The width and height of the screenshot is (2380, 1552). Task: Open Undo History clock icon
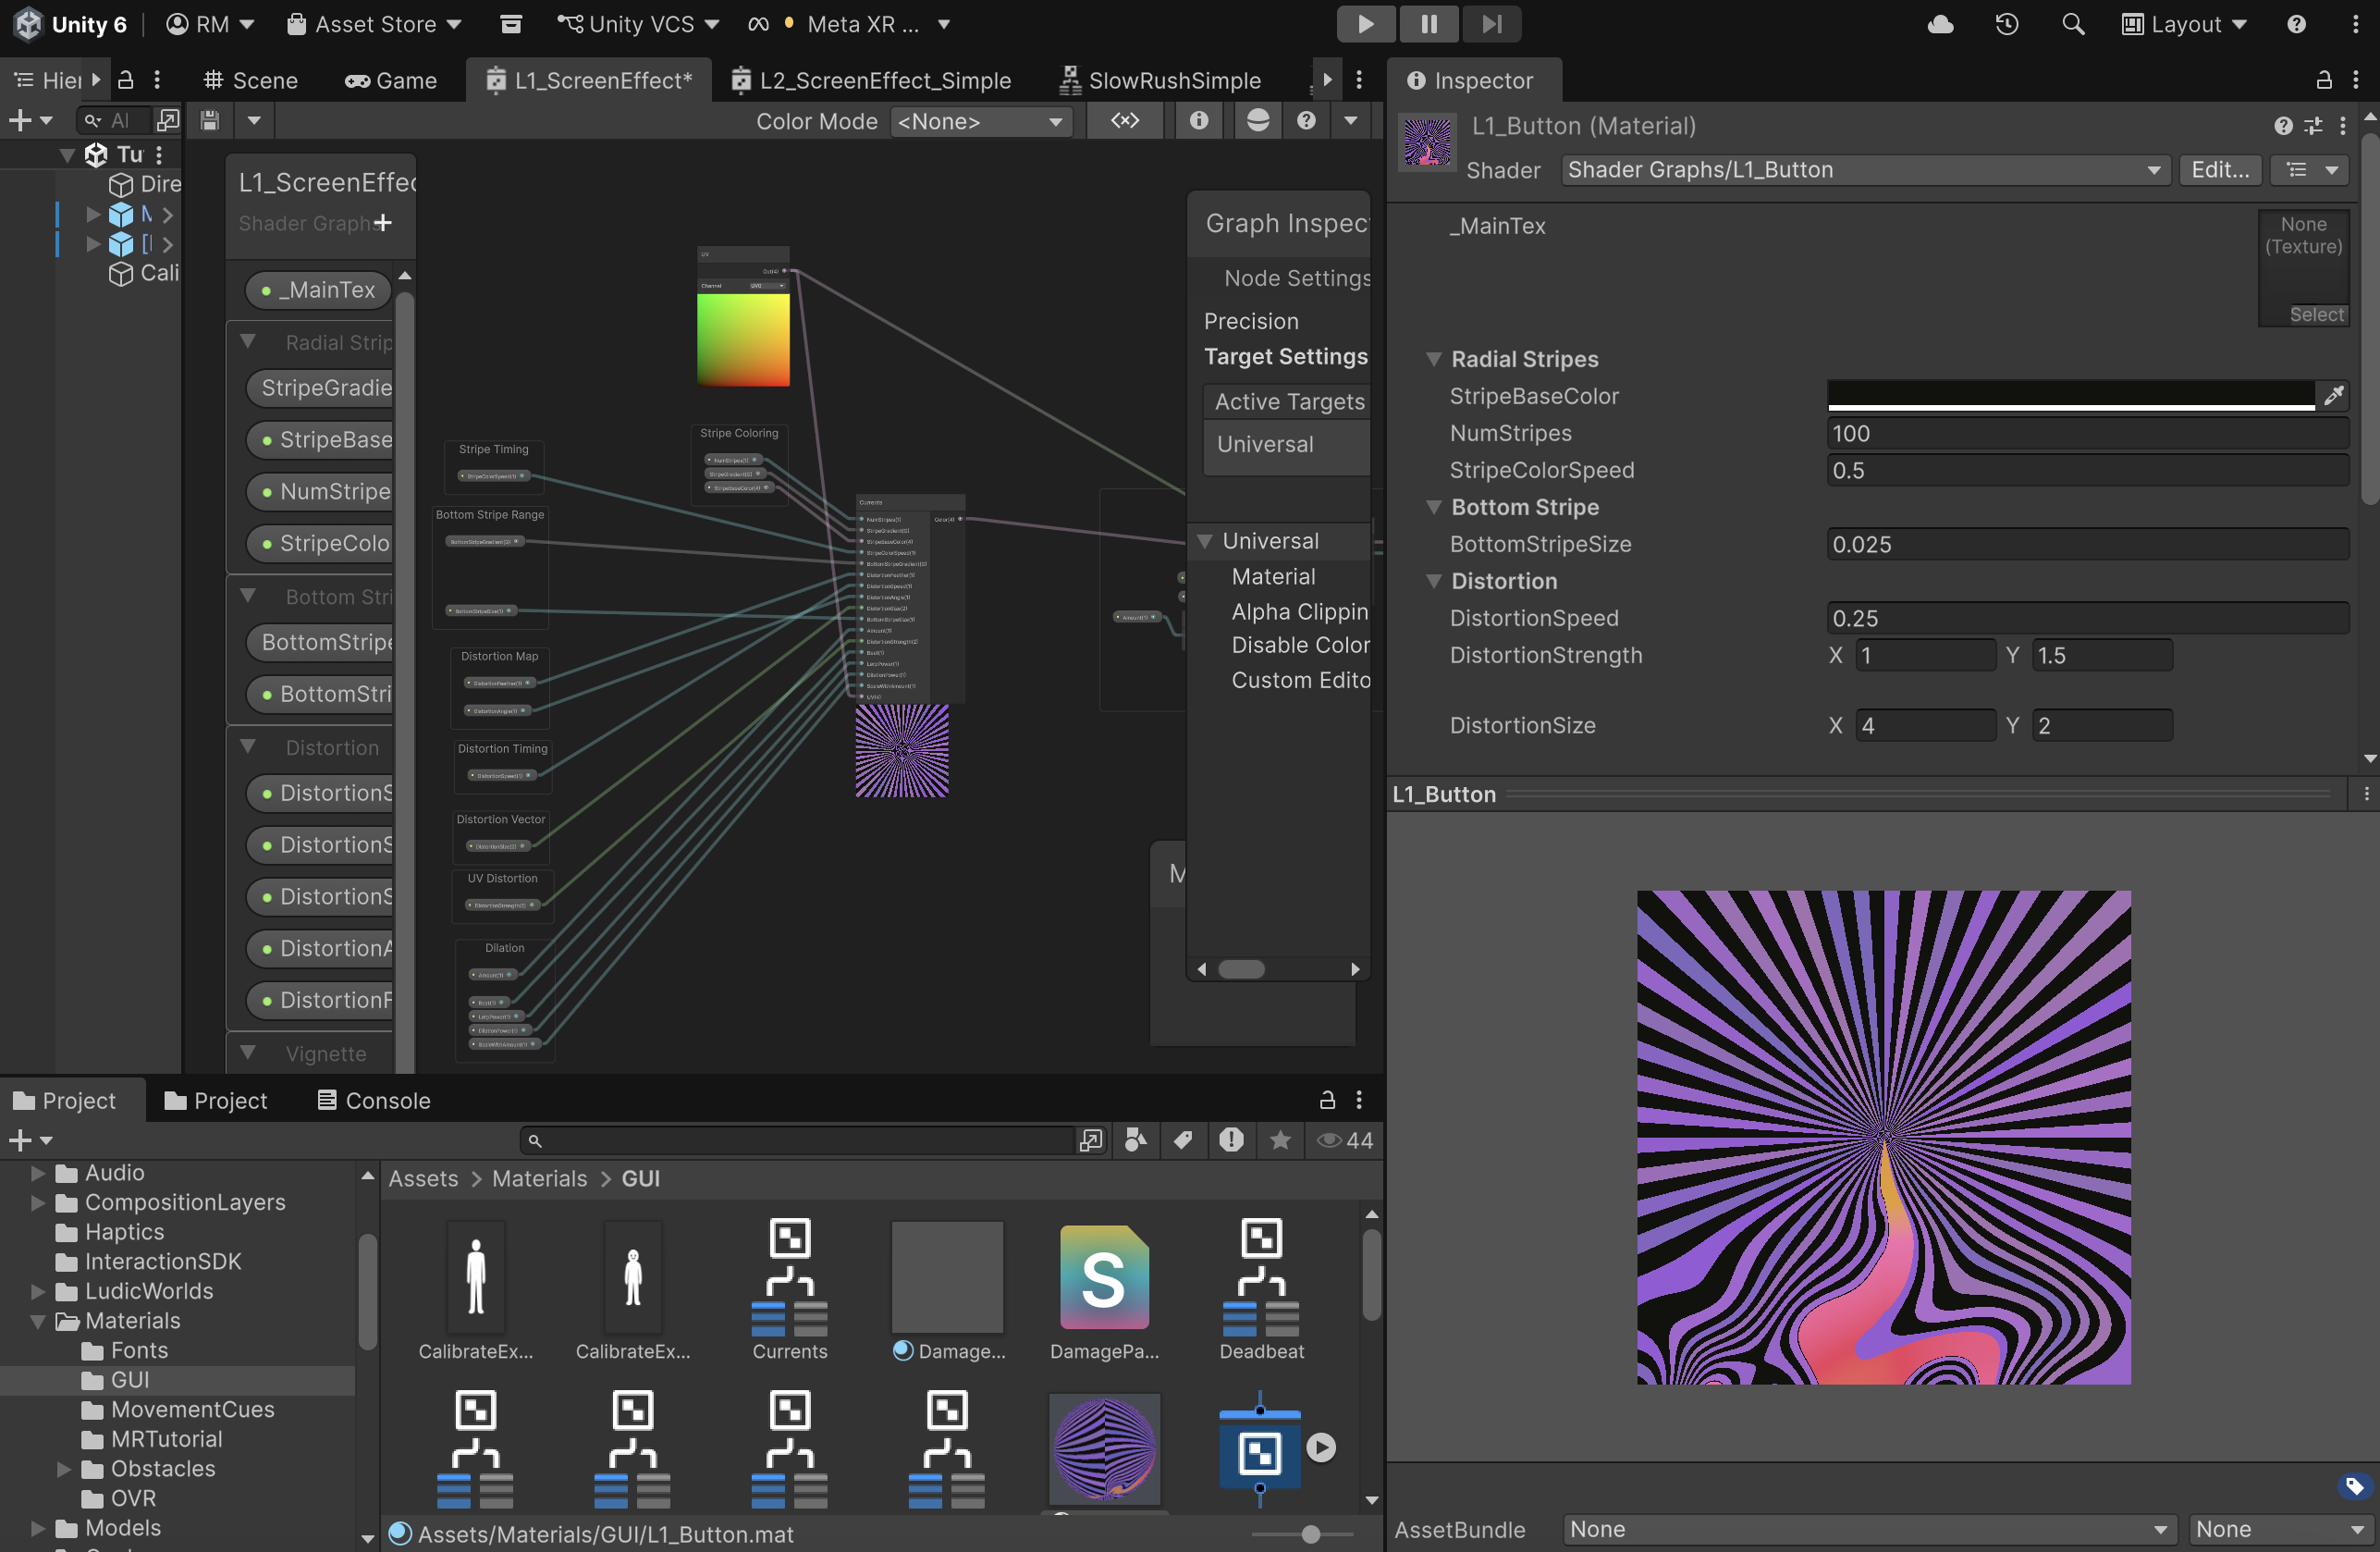[2007, 24]
